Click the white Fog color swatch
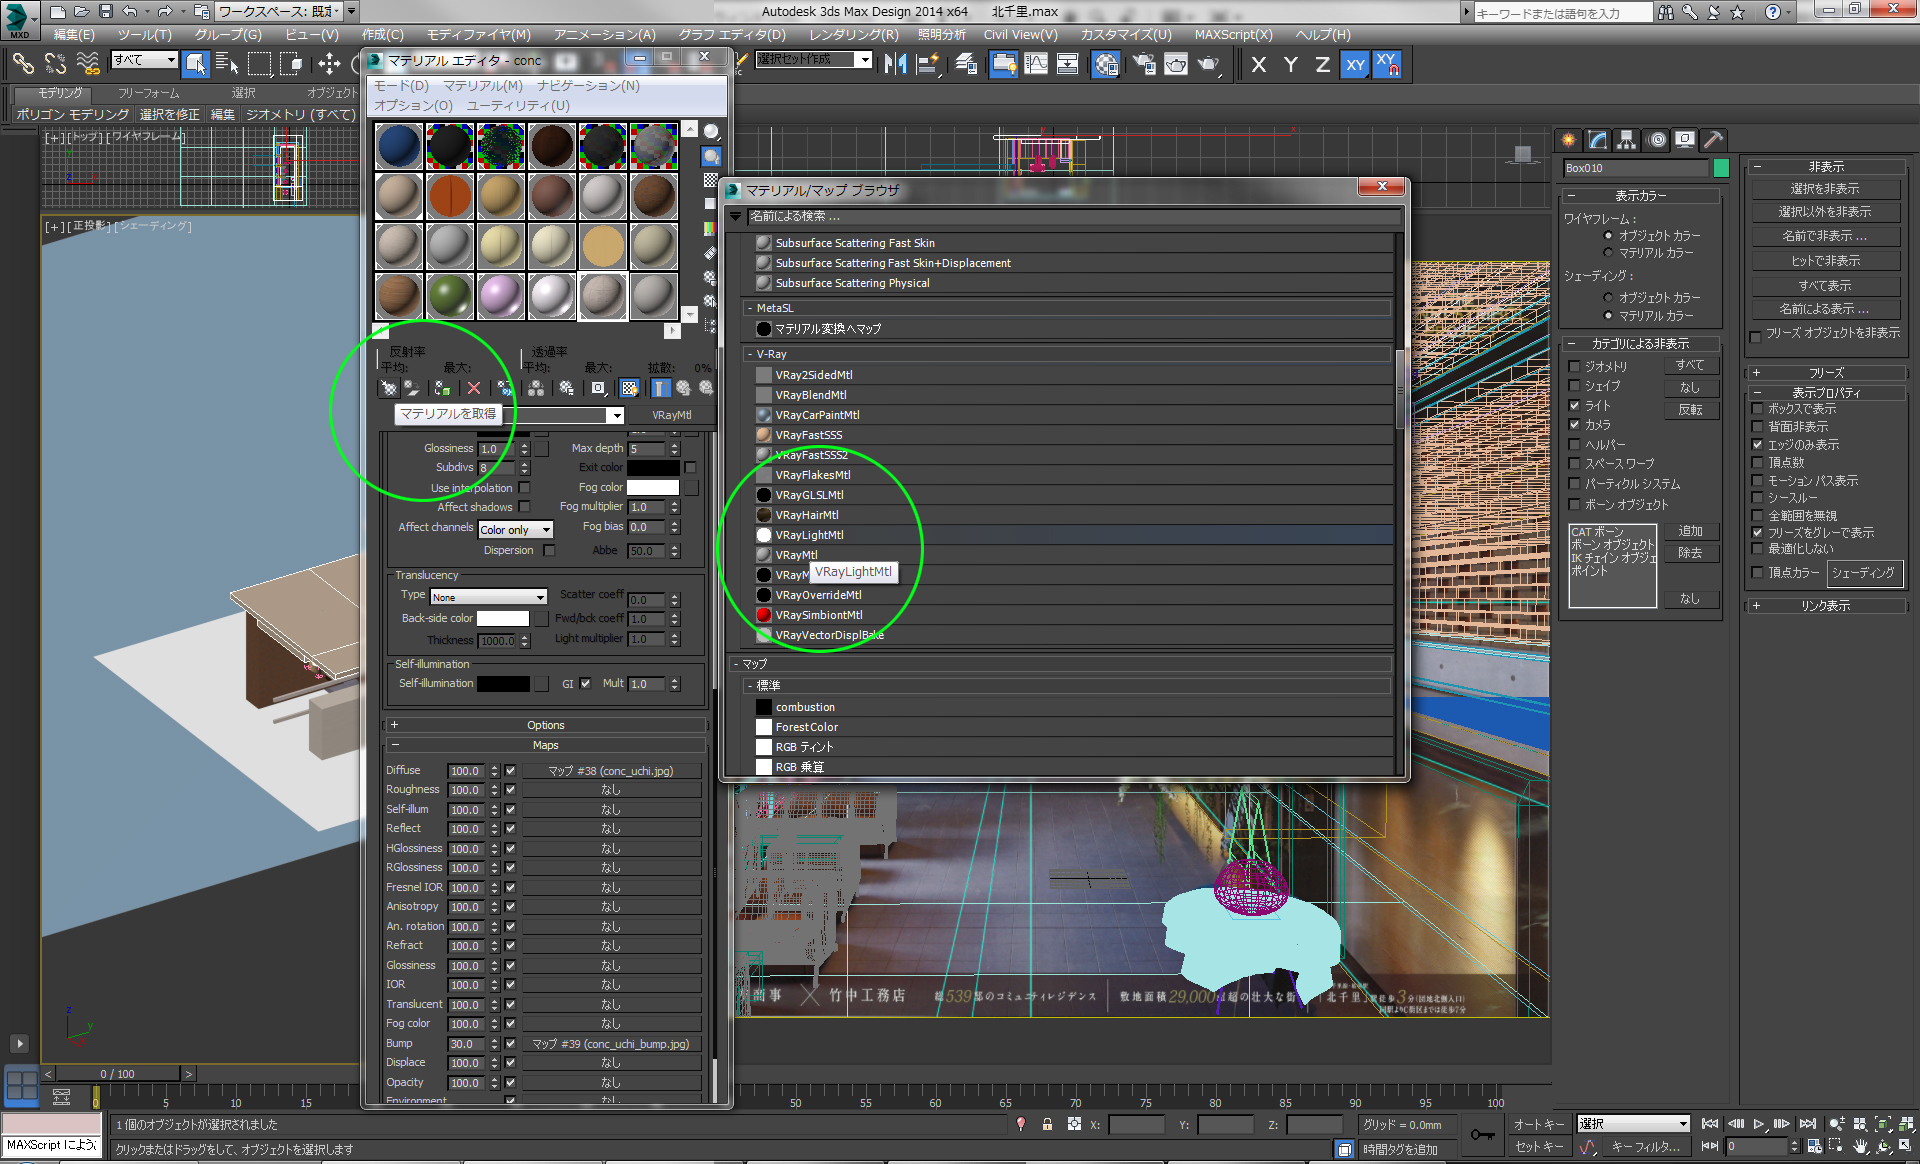Viewport: 1920px width, 1164px height. click(652, 487)
